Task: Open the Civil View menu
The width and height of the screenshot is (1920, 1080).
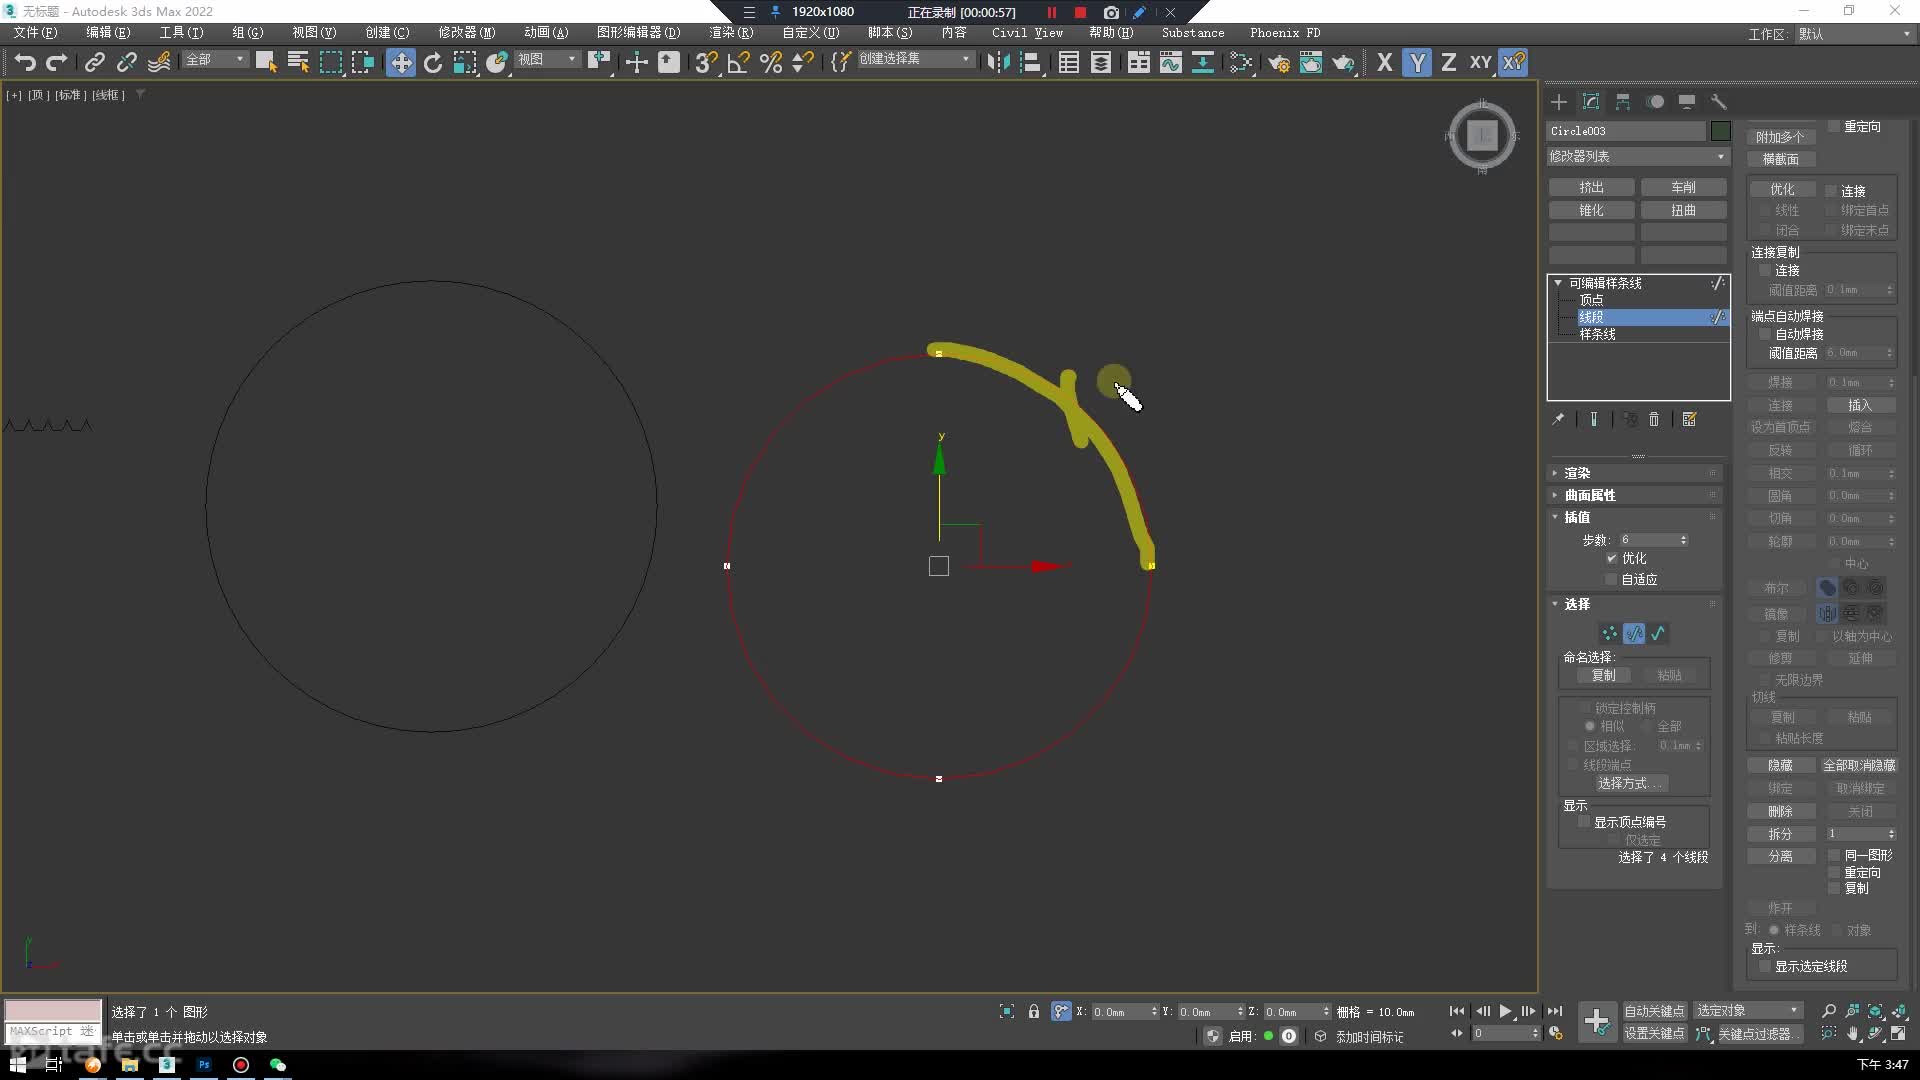Action: (1027, 33)
